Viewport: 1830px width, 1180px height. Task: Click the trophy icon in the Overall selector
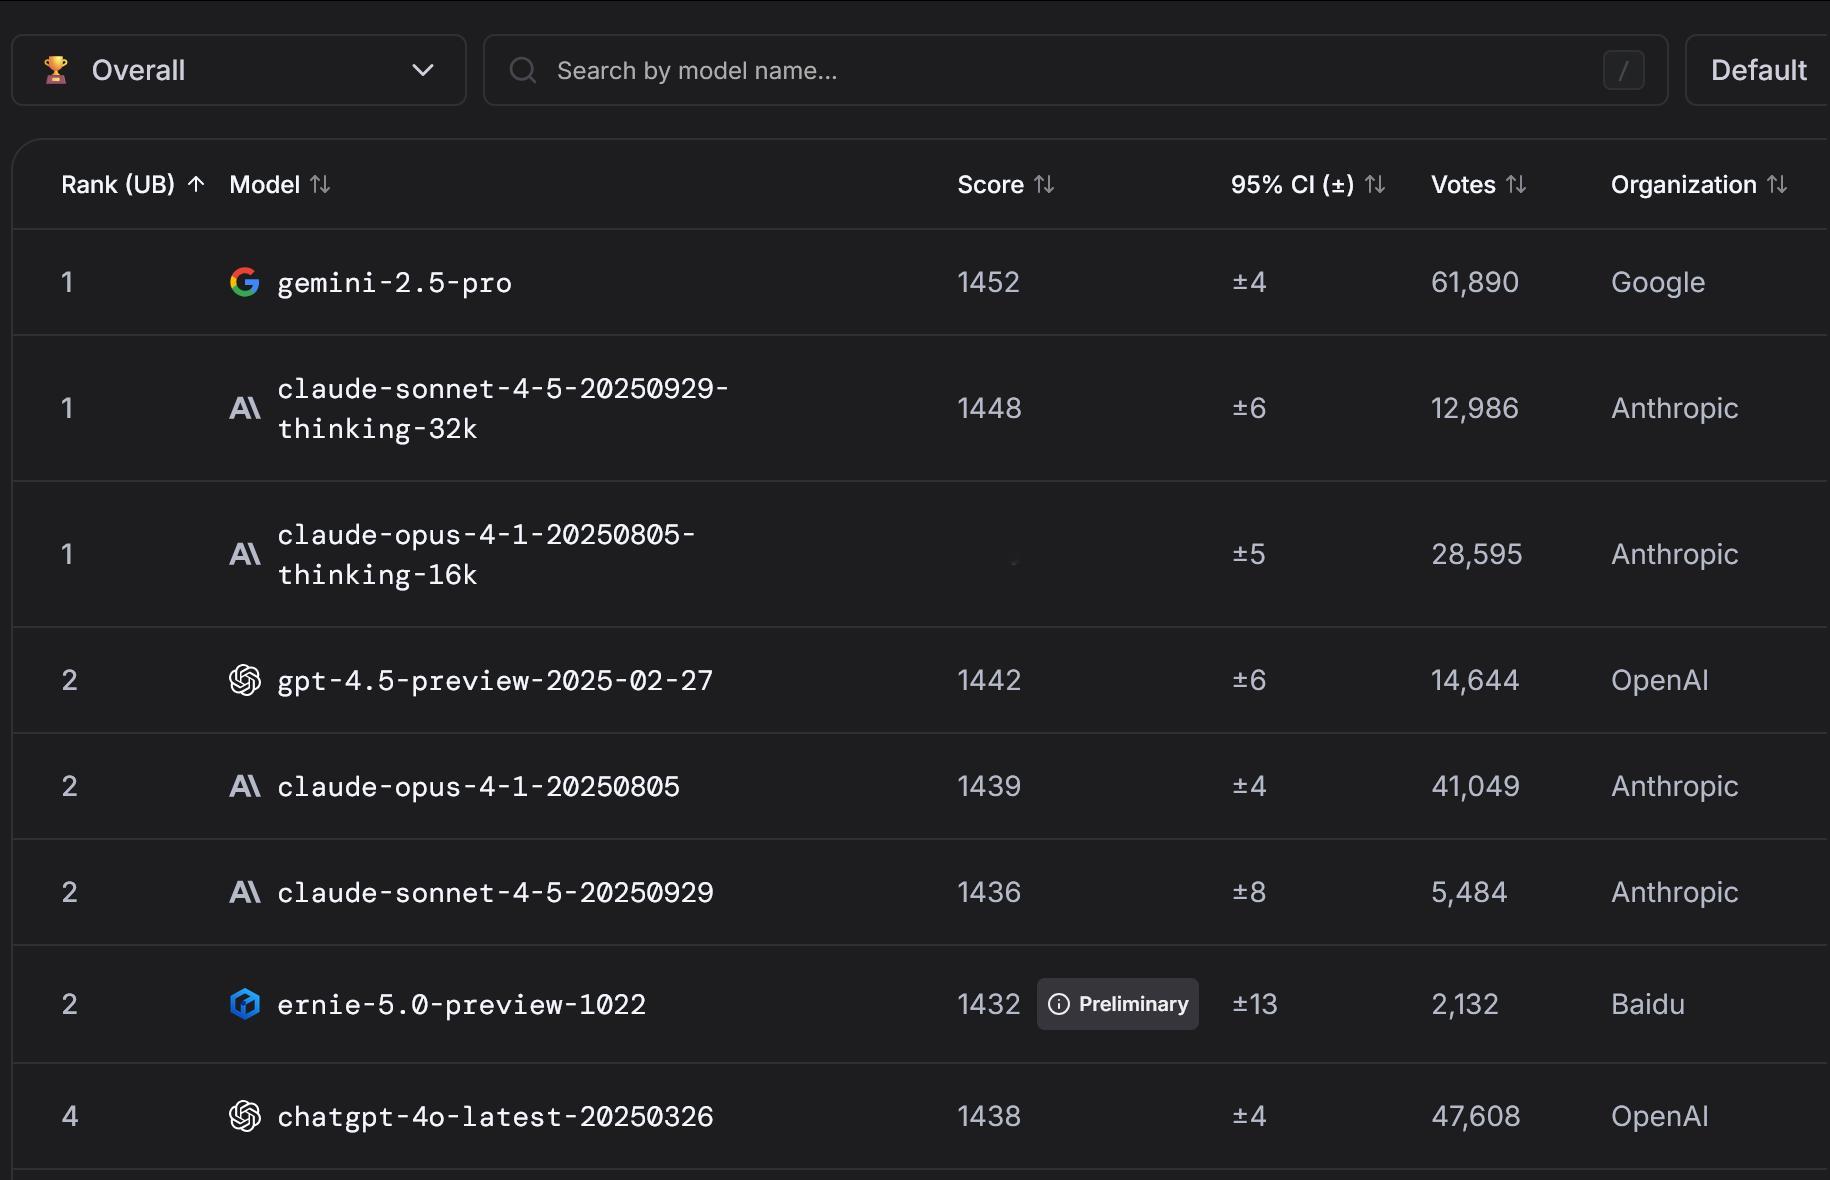coord(56,70)
